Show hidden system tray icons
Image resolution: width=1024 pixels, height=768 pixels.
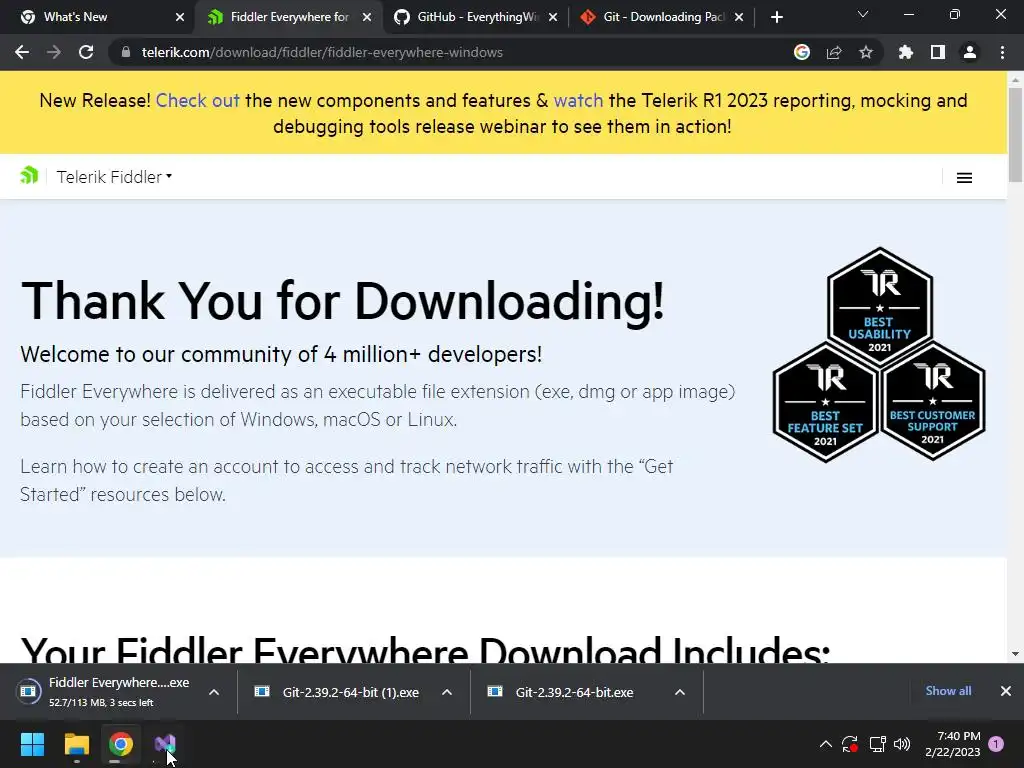tap(825, 744)
